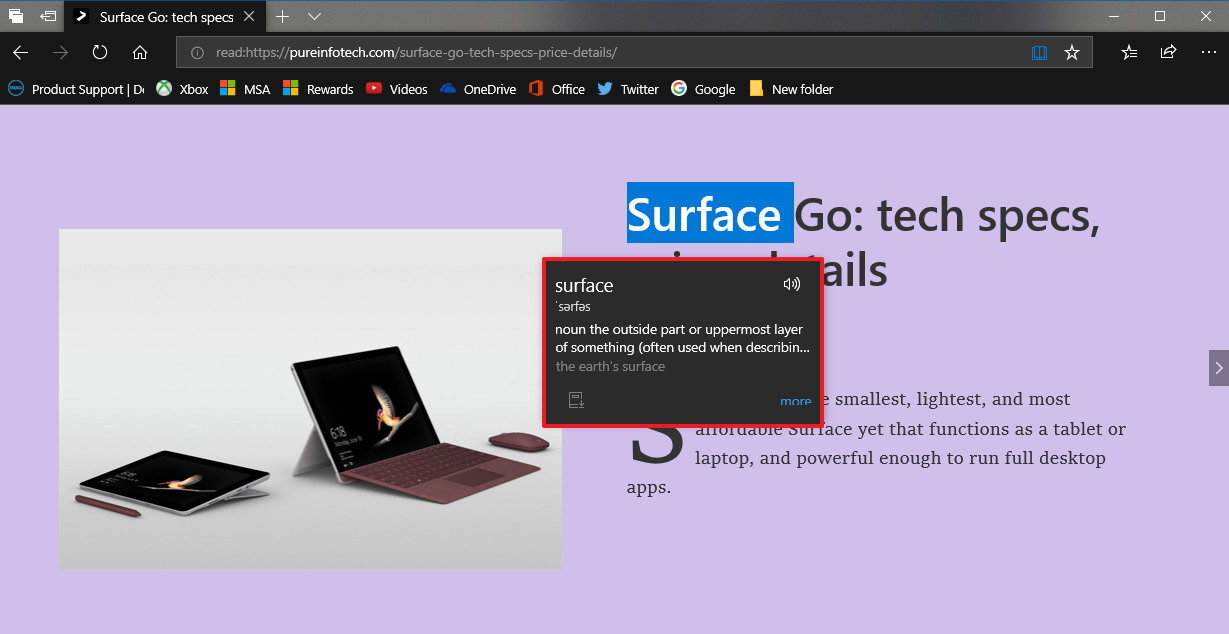Click the highlighted word Surface in title
Image resolution: width=1229 pixels, height=634 pixels.
click(x=710, y=213)
